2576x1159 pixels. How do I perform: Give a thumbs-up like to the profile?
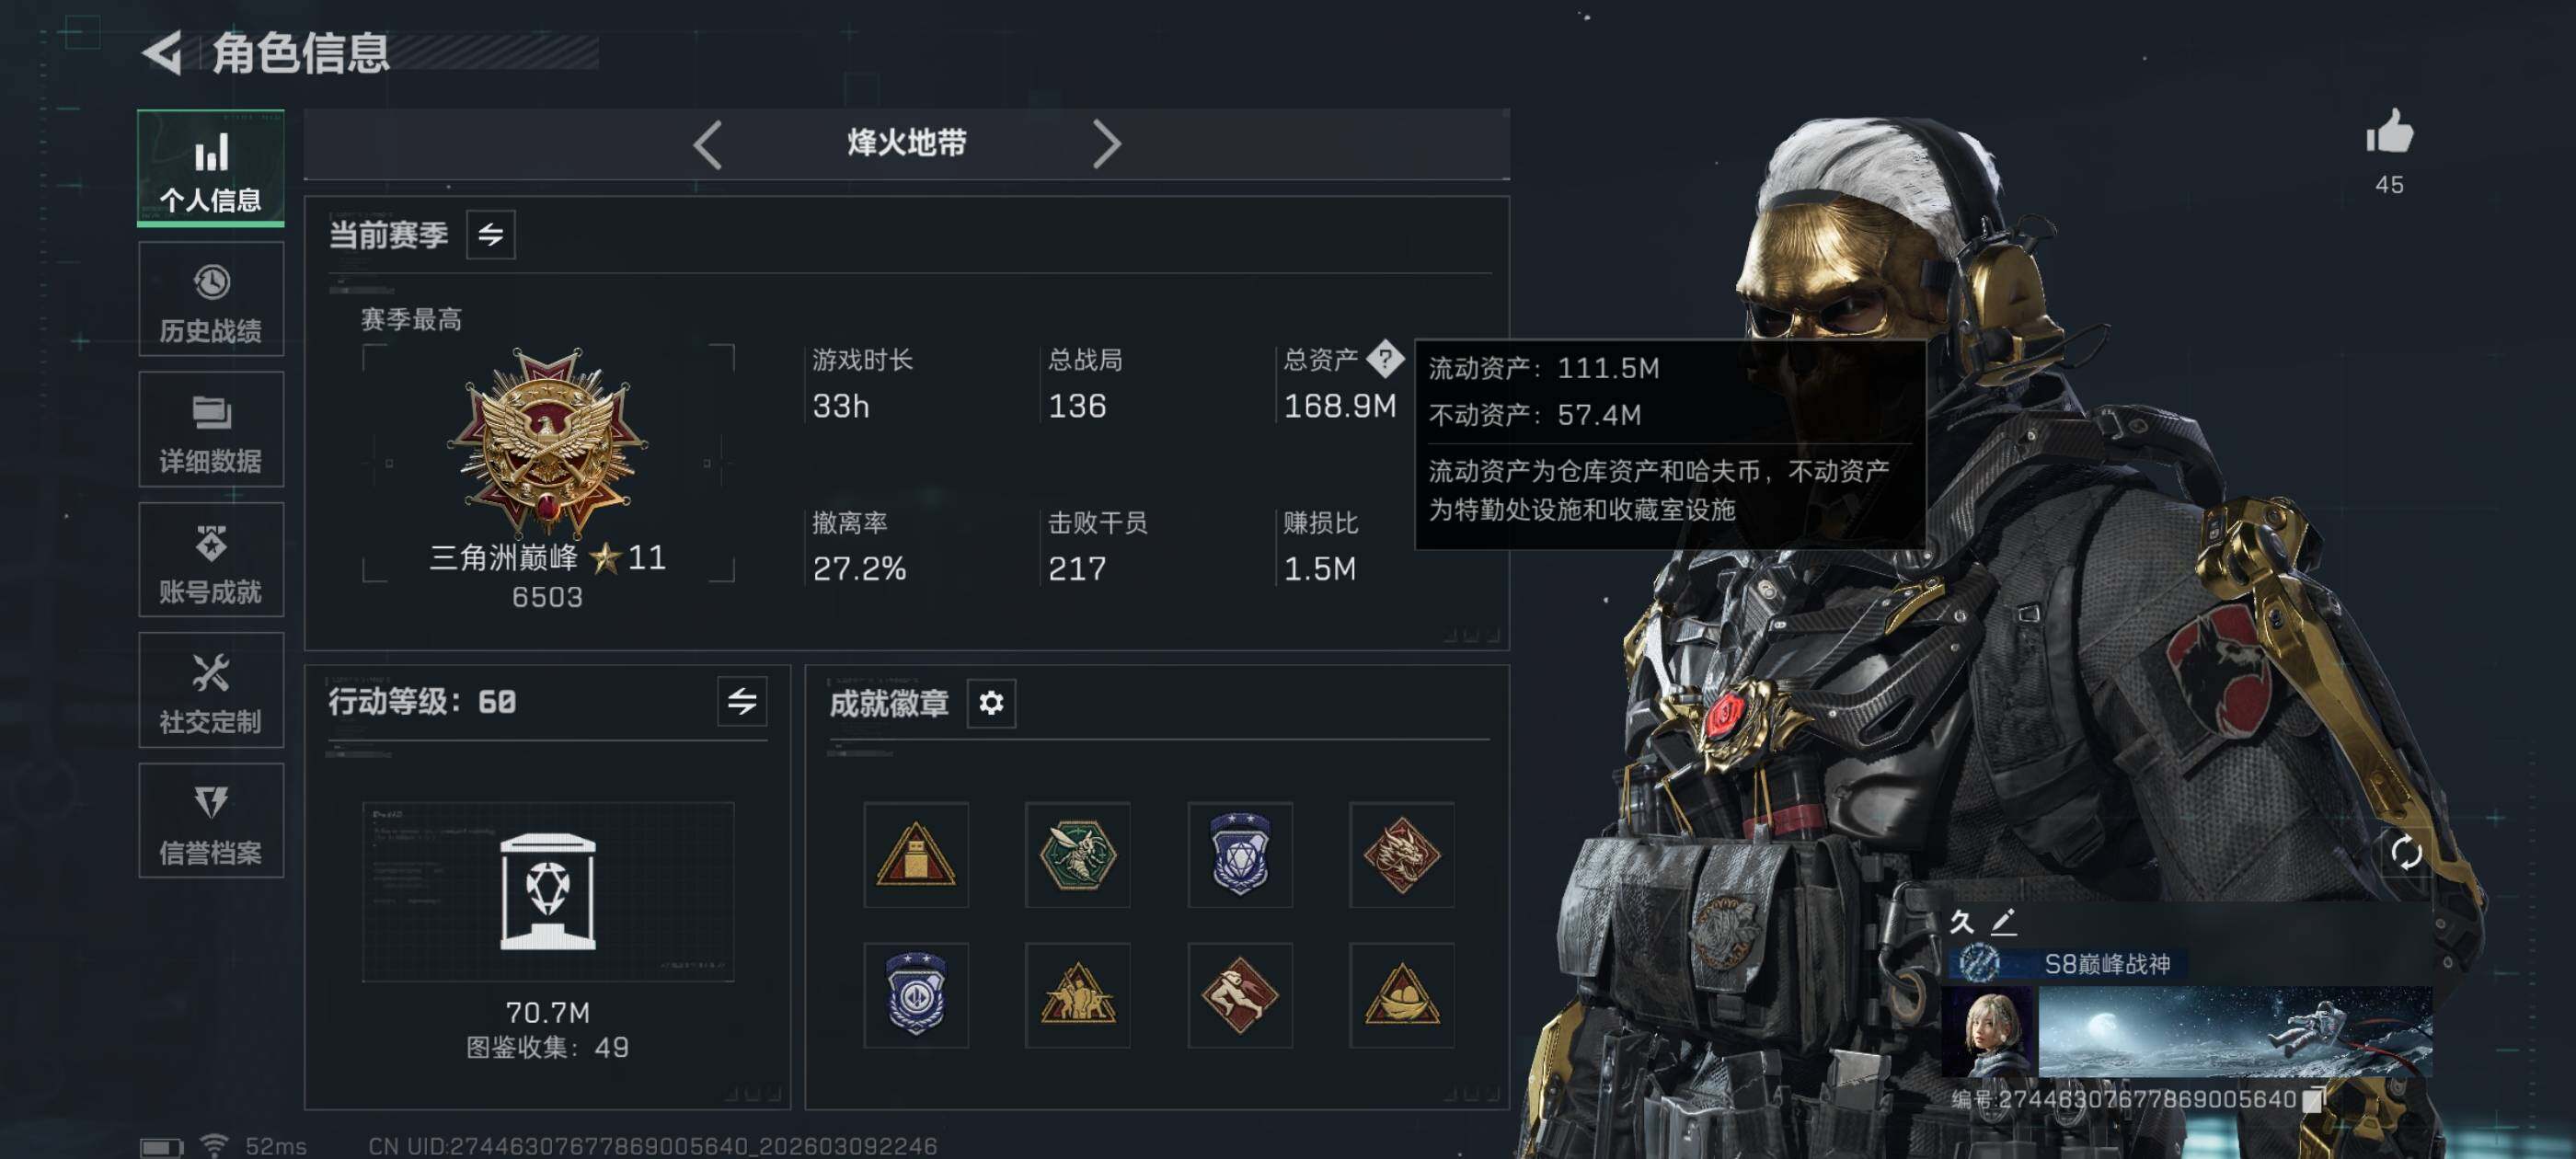[x=2390, y=132]
